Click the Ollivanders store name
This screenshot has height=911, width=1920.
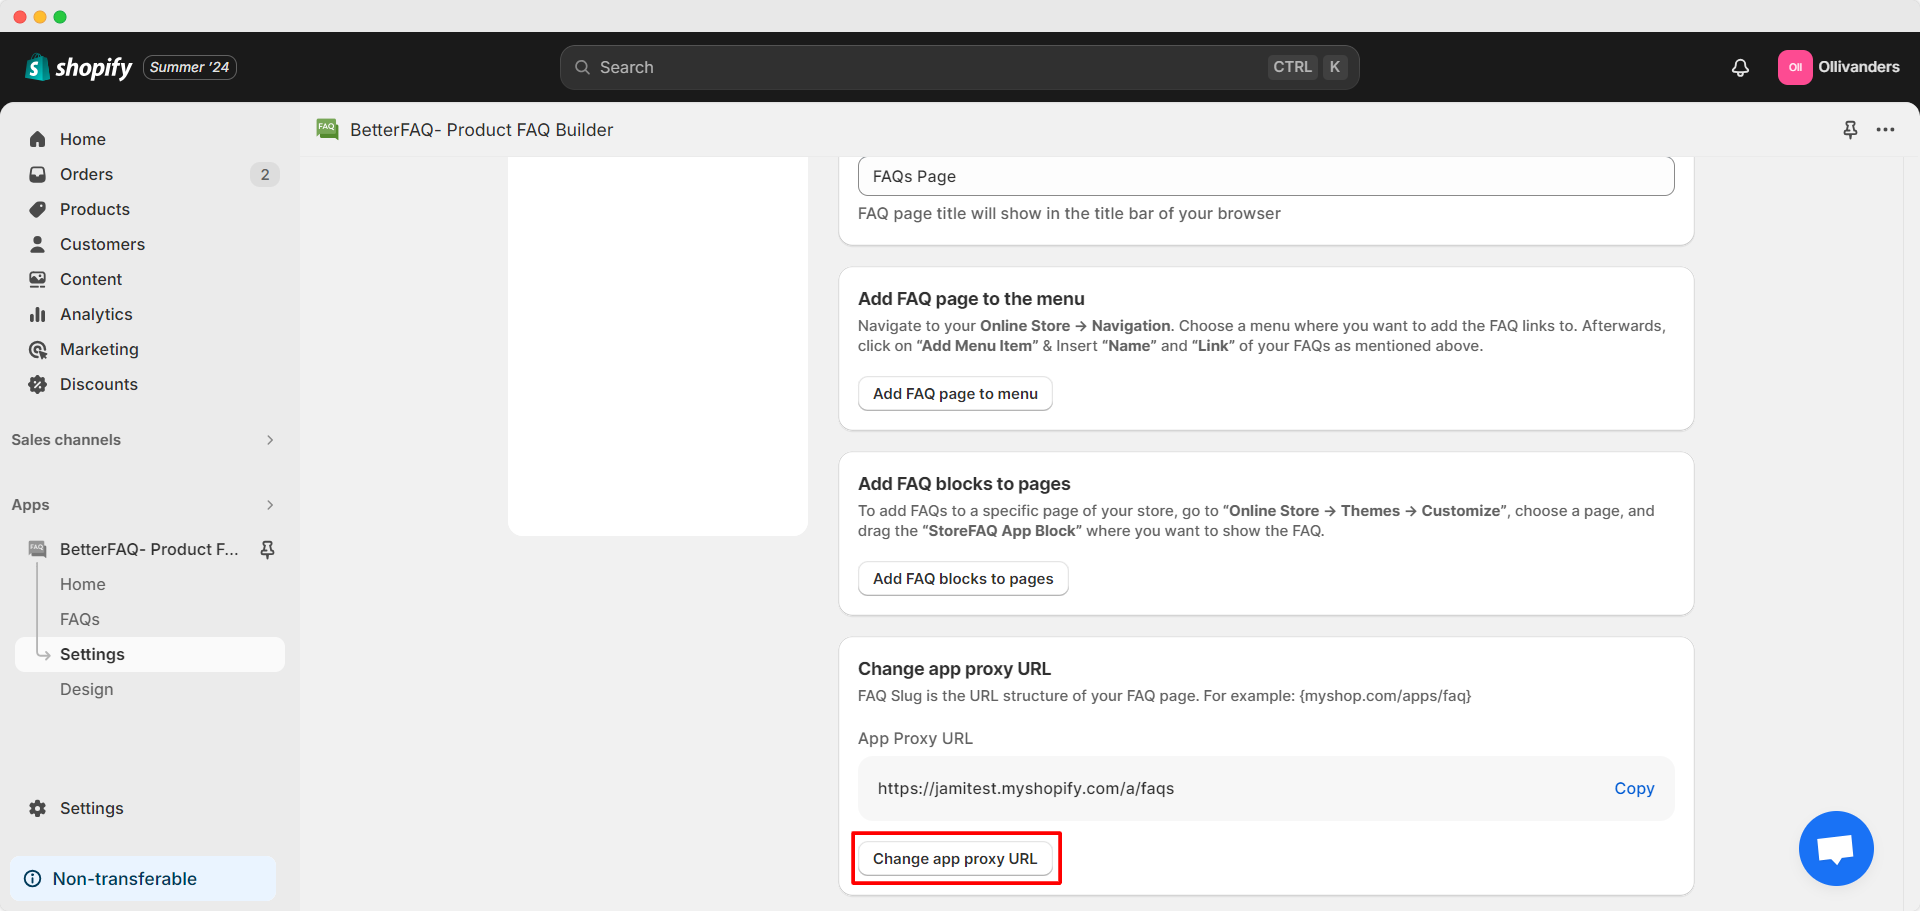[1859, 67]
